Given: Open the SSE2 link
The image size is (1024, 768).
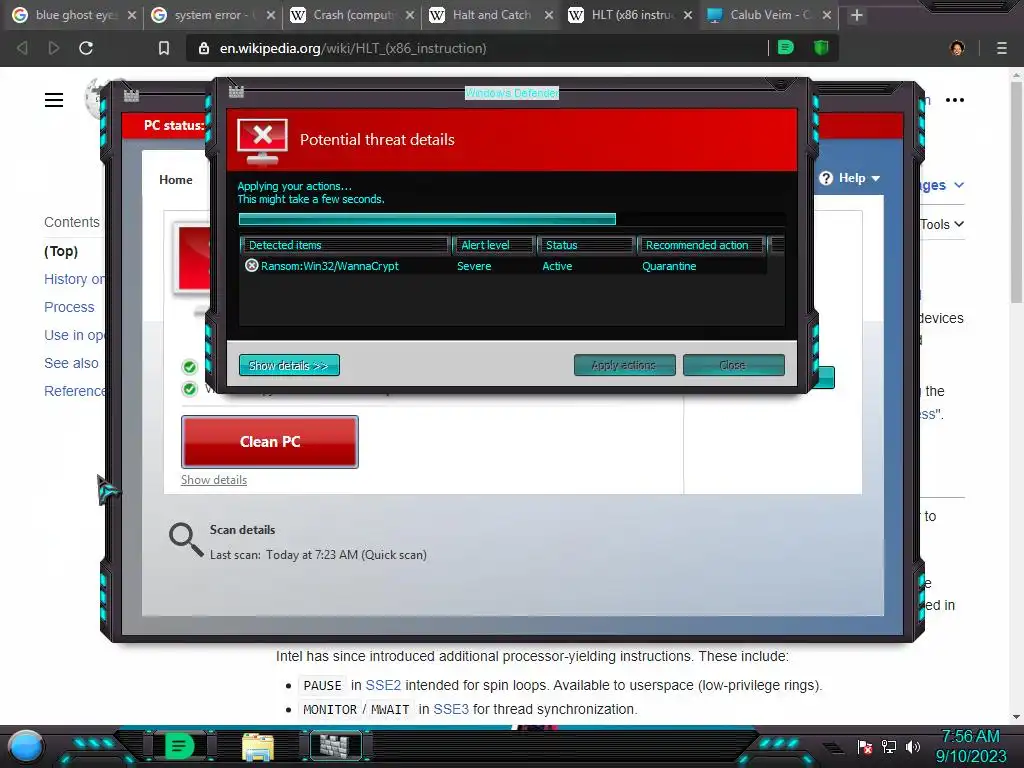Looking at the screenshot, I should 383,685.
